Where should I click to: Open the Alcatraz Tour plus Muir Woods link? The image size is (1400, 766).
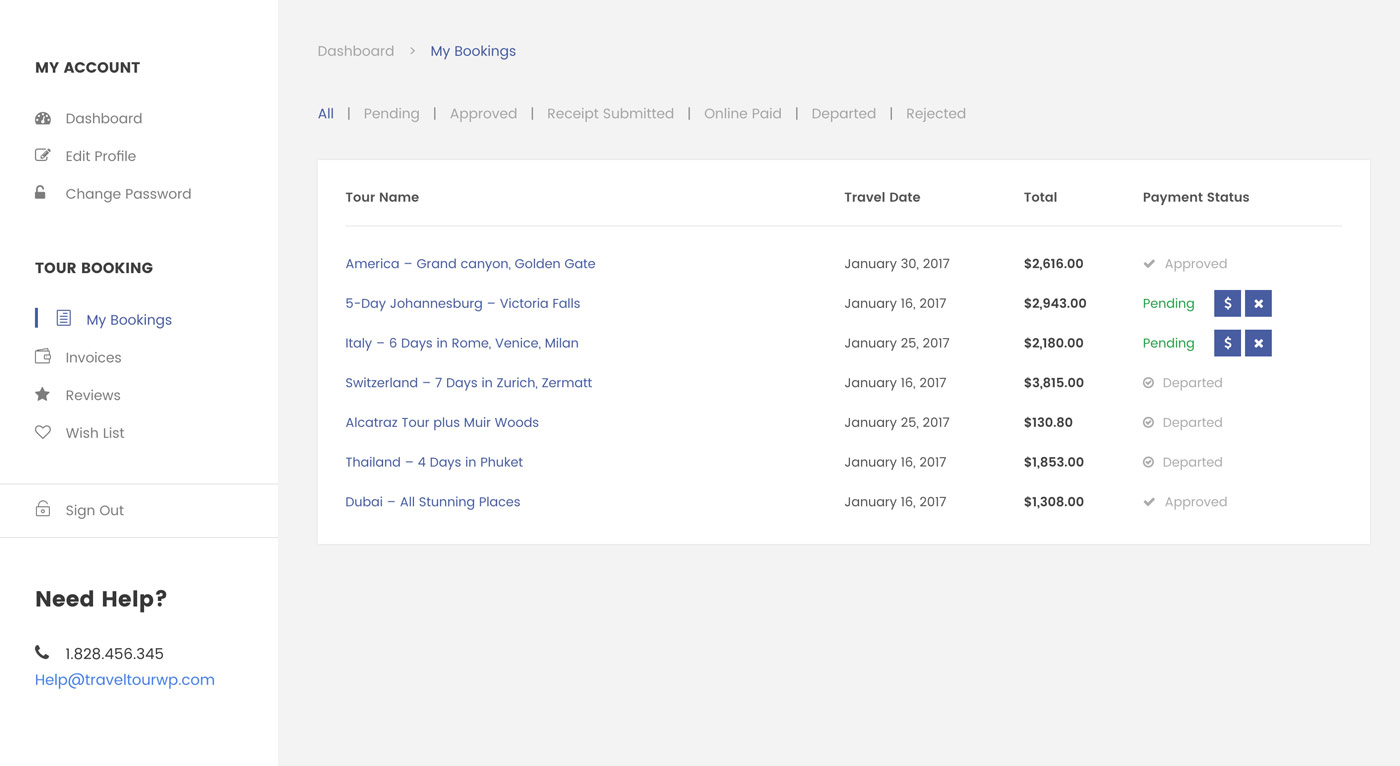point(442,423)
